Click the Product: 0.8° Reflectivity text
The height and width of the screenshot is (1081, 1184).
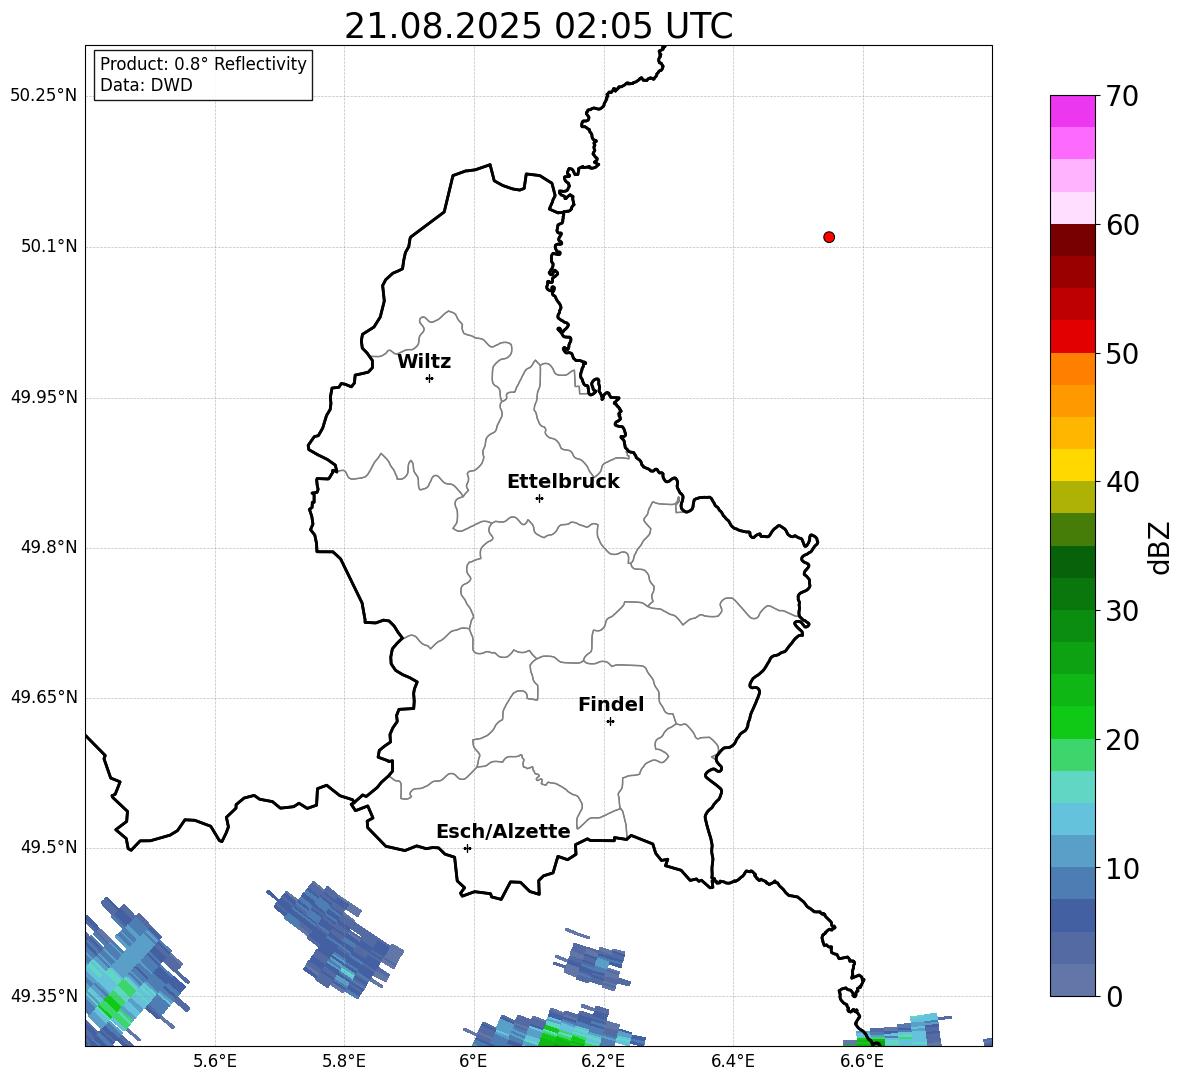click(203, 64)
